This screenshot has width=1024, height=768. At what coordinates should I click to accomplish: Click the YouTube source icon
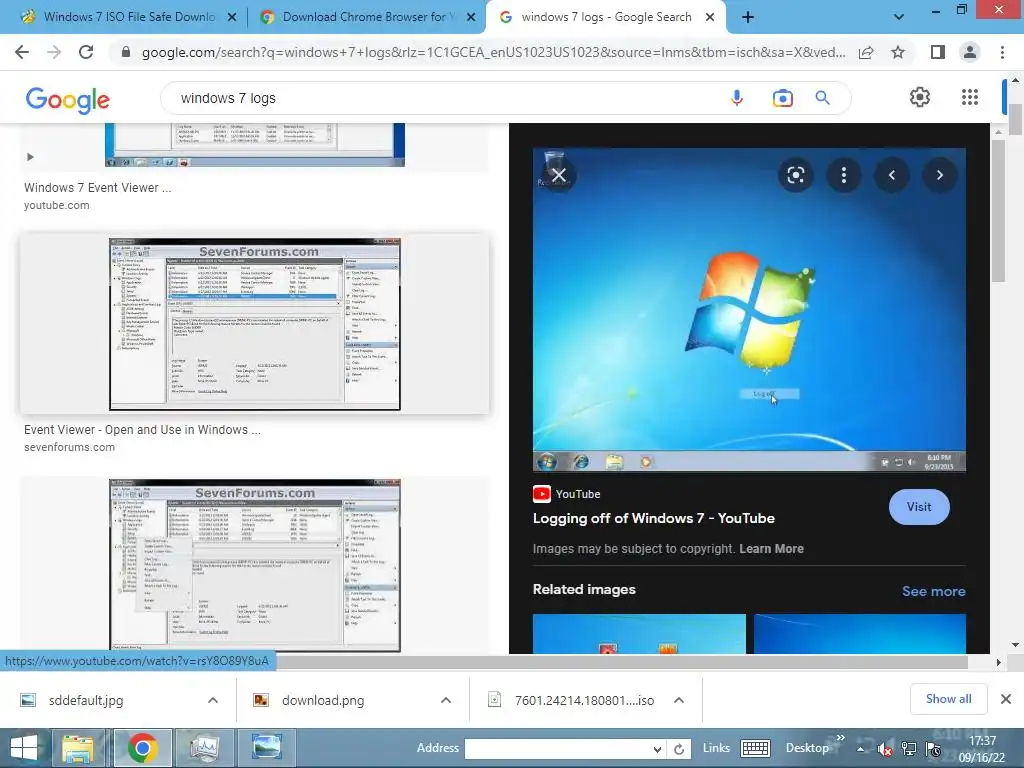tap(541, 494)
